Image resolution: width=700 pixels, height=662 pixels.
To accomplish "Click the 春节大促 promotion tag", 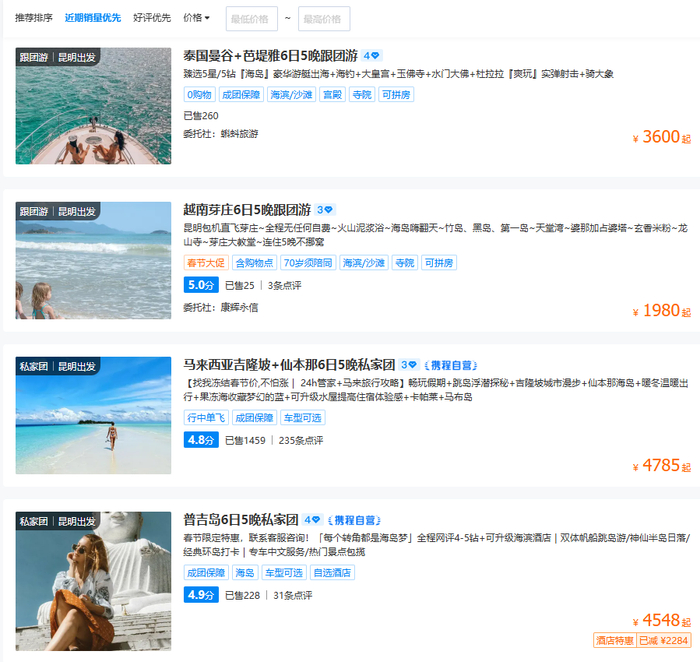I will 206,263.
